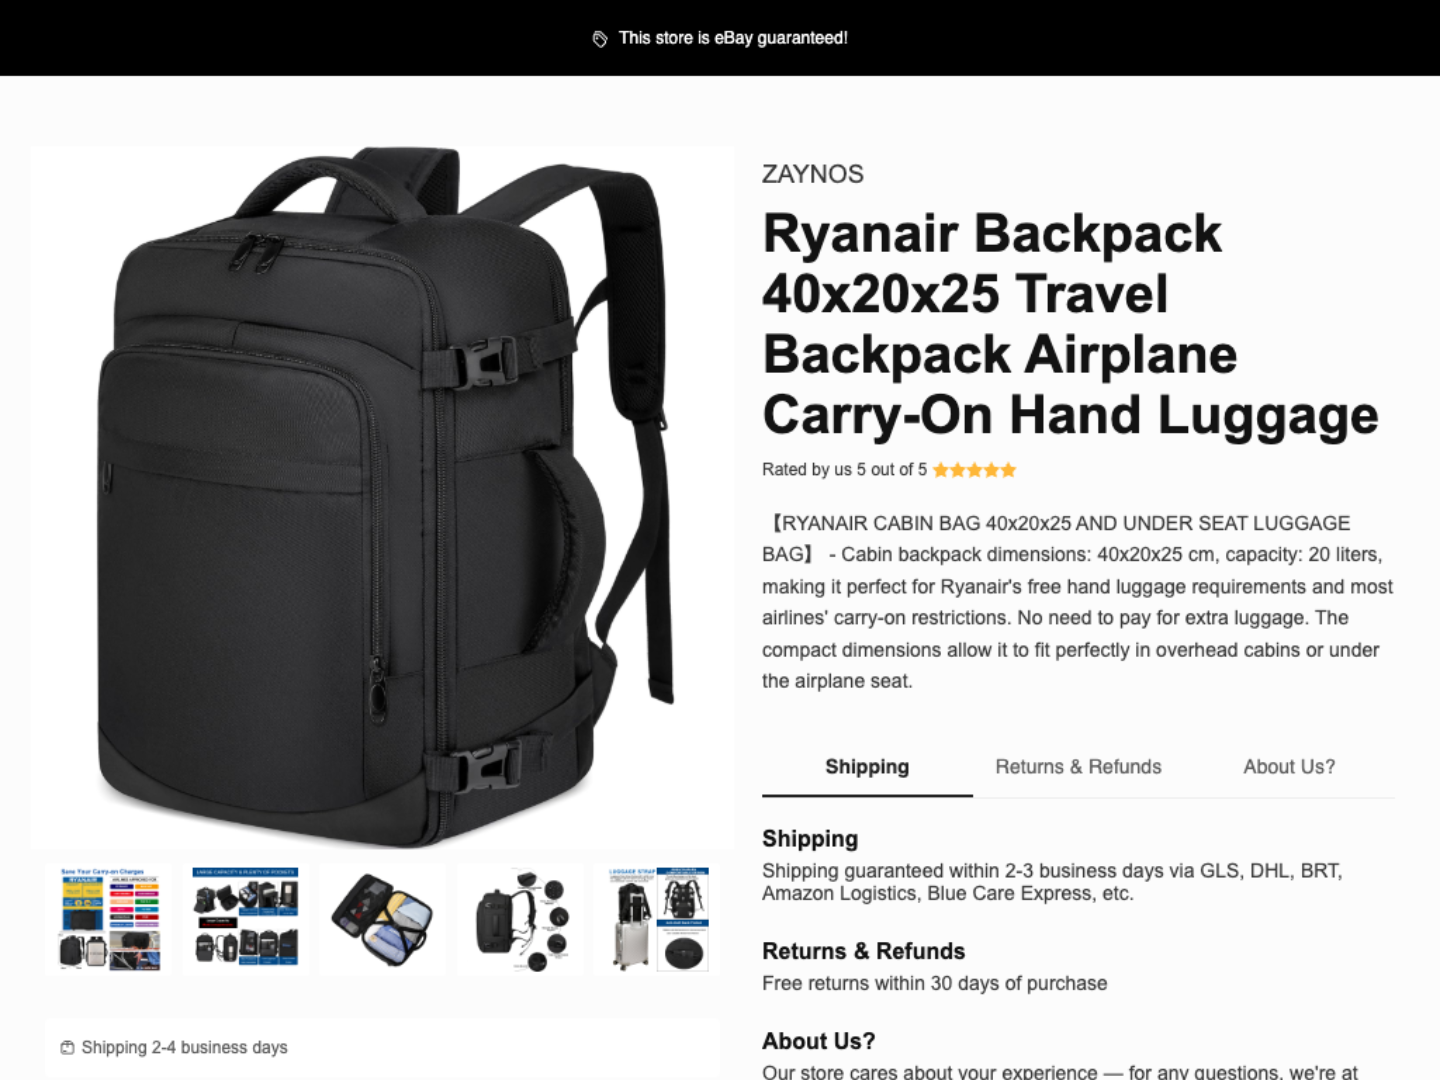This screenshot has height=1080, width=1440.
Task: Click the About Us? section heading
Action: click(818, 1041)
